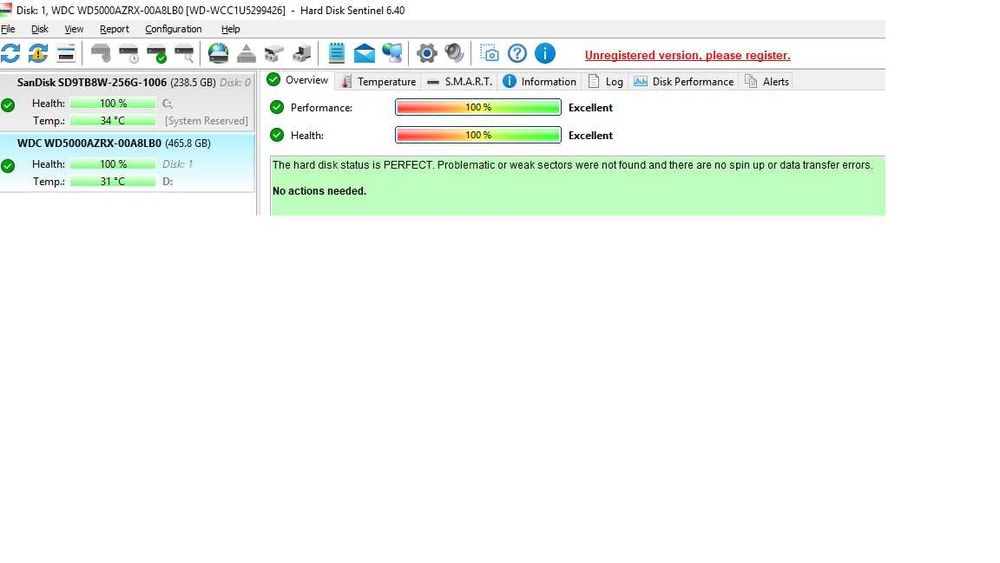The width and height of the screenshot is (1000, 563).
Task: Switch to the Temperature tab
Action: (378, 81)
